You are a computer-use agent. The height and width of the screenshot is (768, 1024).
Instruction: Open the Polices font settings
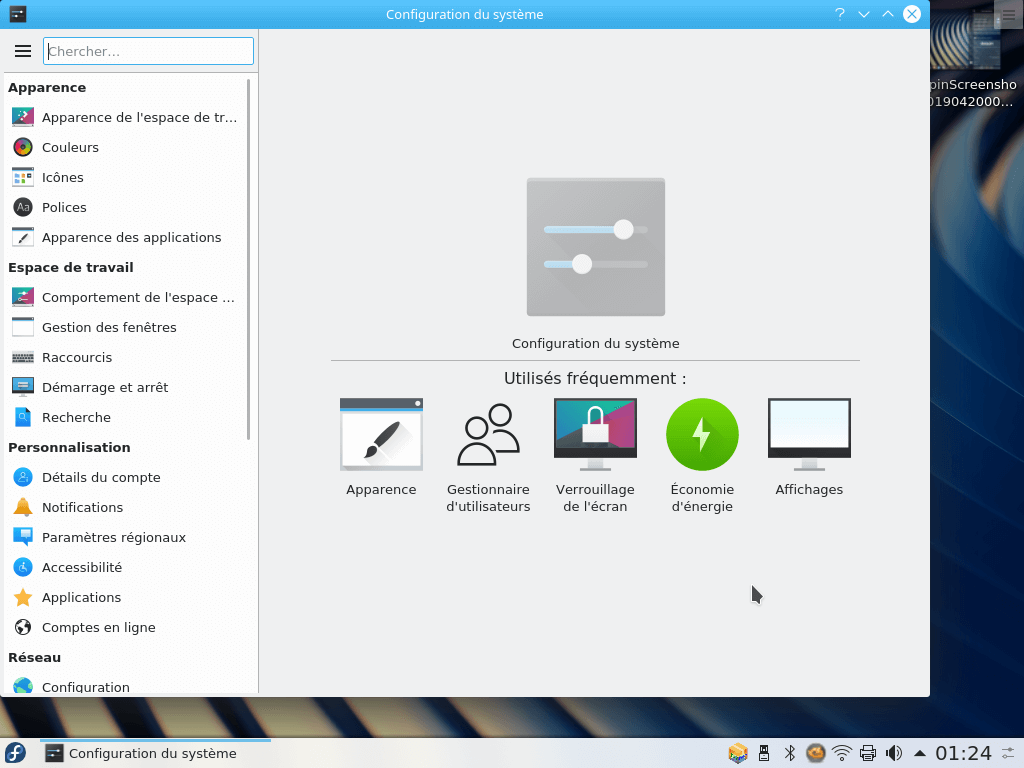[x=127, y=208]
